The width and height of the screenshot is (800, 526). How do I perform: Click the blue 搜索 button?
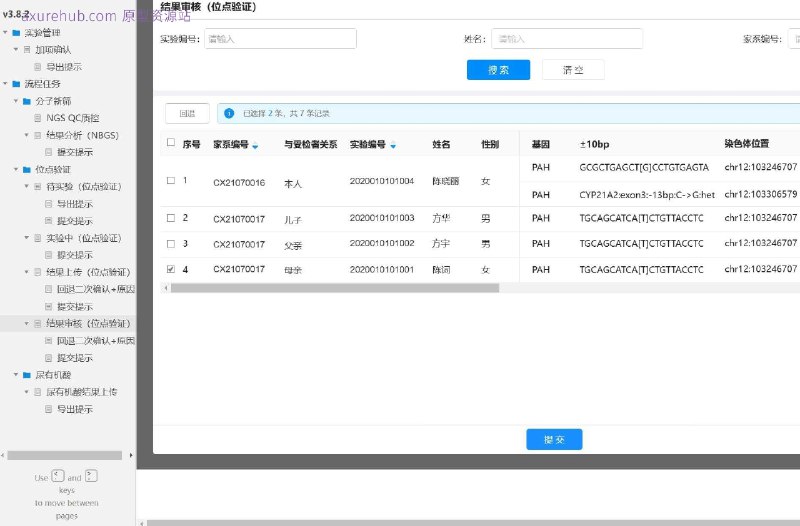pyautogui.click(x=498, y=70)
